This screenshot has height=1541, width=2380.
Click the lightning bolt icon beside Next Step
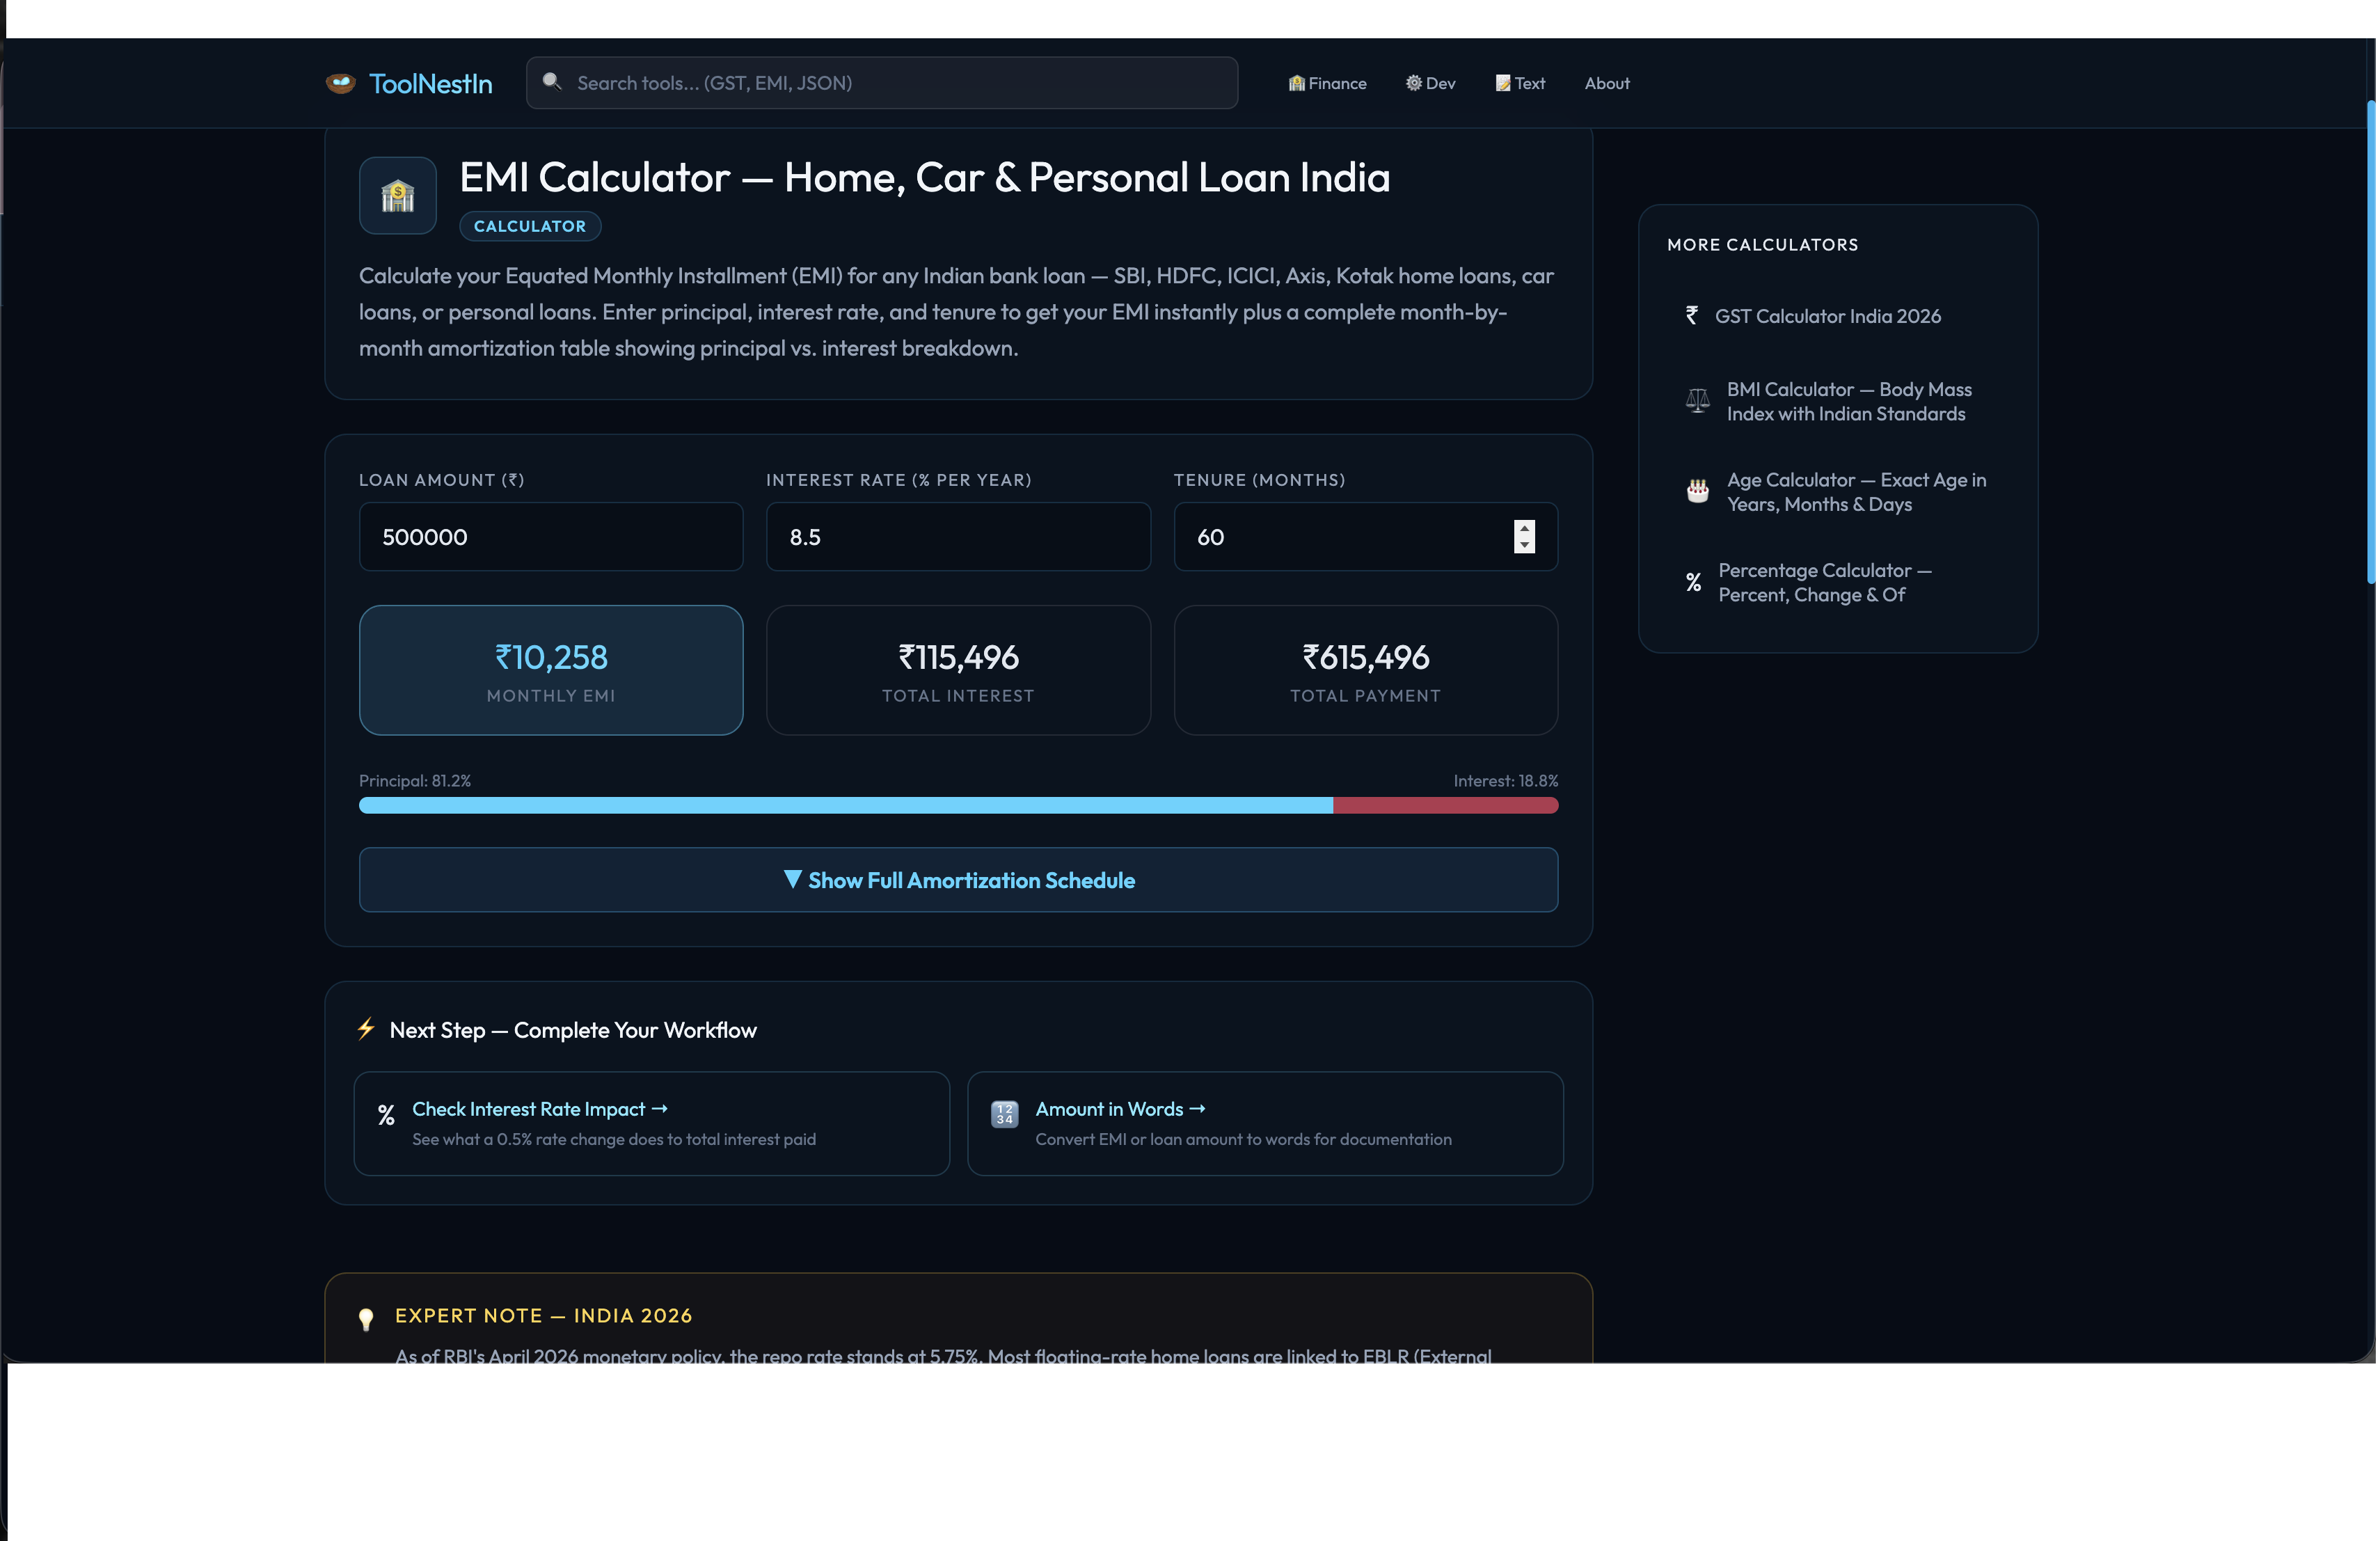click(x=366, y=1030)
